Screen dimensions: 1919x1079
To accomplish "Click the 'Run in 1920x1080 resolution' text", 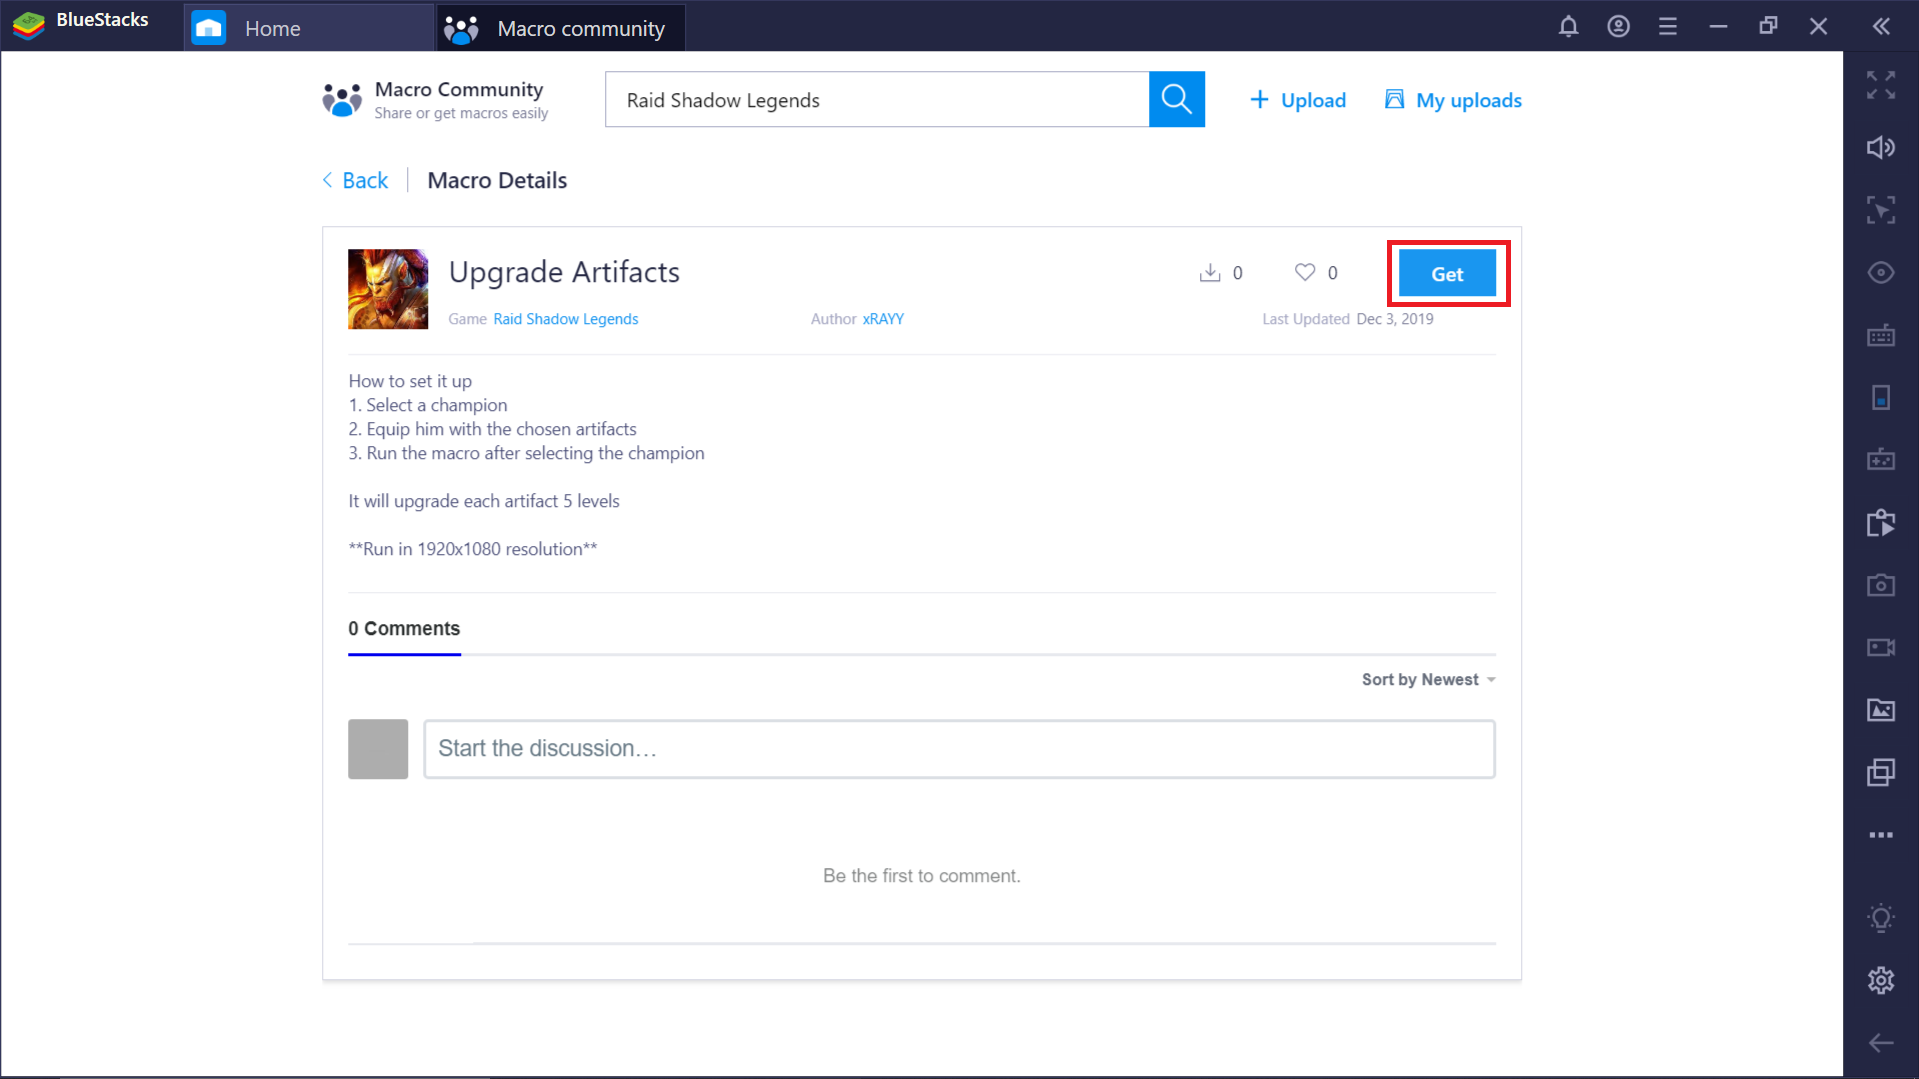I will coord(472,549).
